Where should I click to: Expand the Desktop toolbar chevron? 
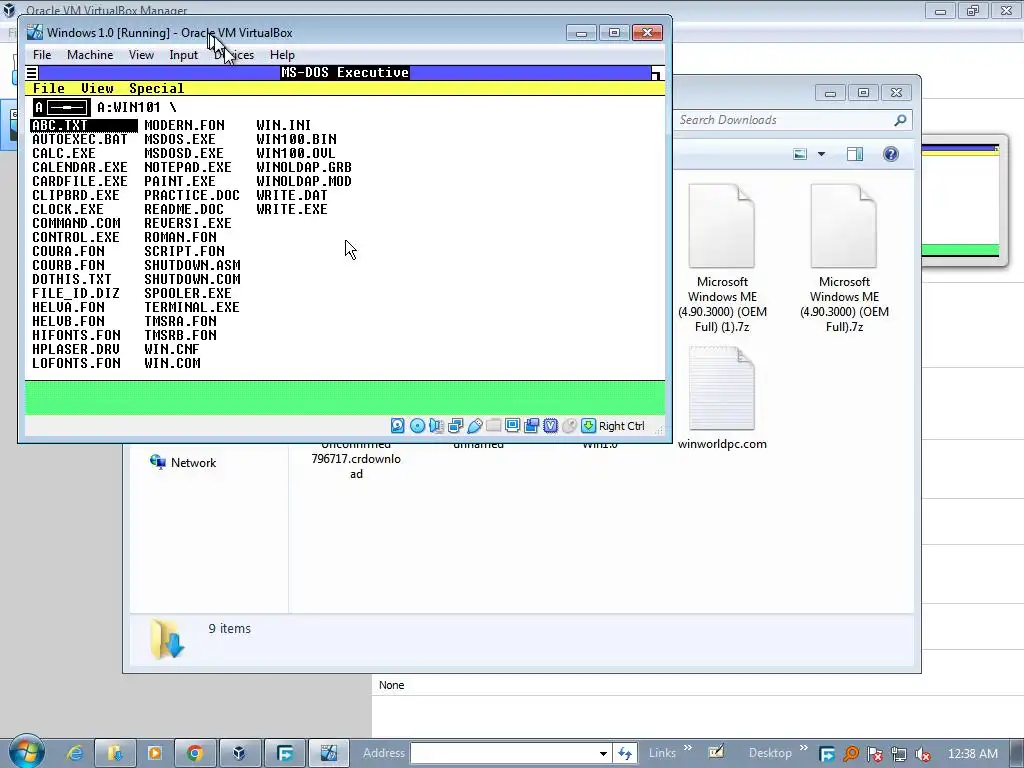point(803,748)
